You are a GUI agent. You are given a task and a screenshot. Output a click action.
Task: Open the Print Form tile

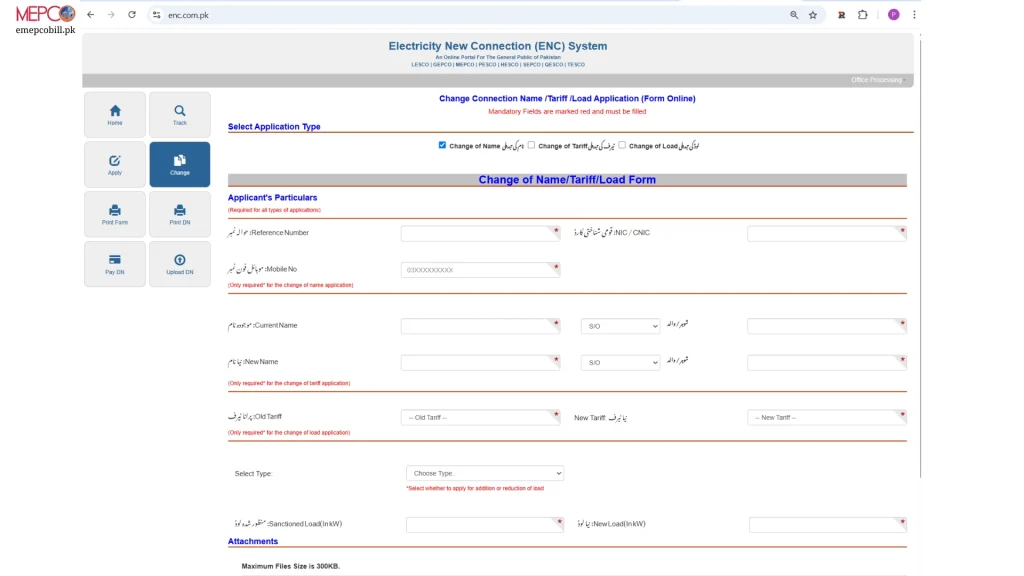coord(115,214)
